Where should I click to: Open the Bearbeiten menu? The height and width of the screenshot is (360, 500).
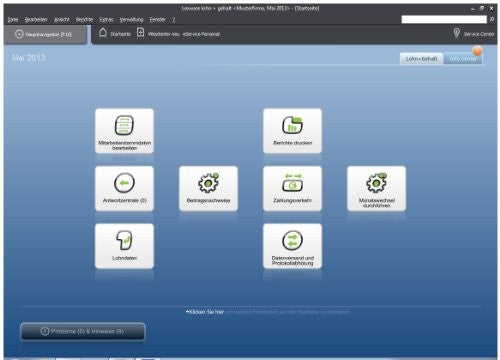point(36,20)
